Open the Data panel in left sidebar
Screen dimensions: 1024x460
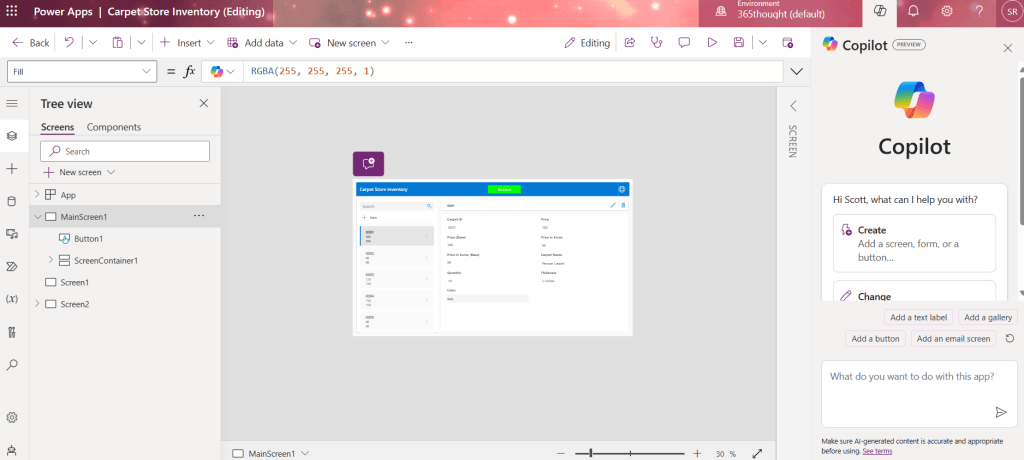[12, 201]
